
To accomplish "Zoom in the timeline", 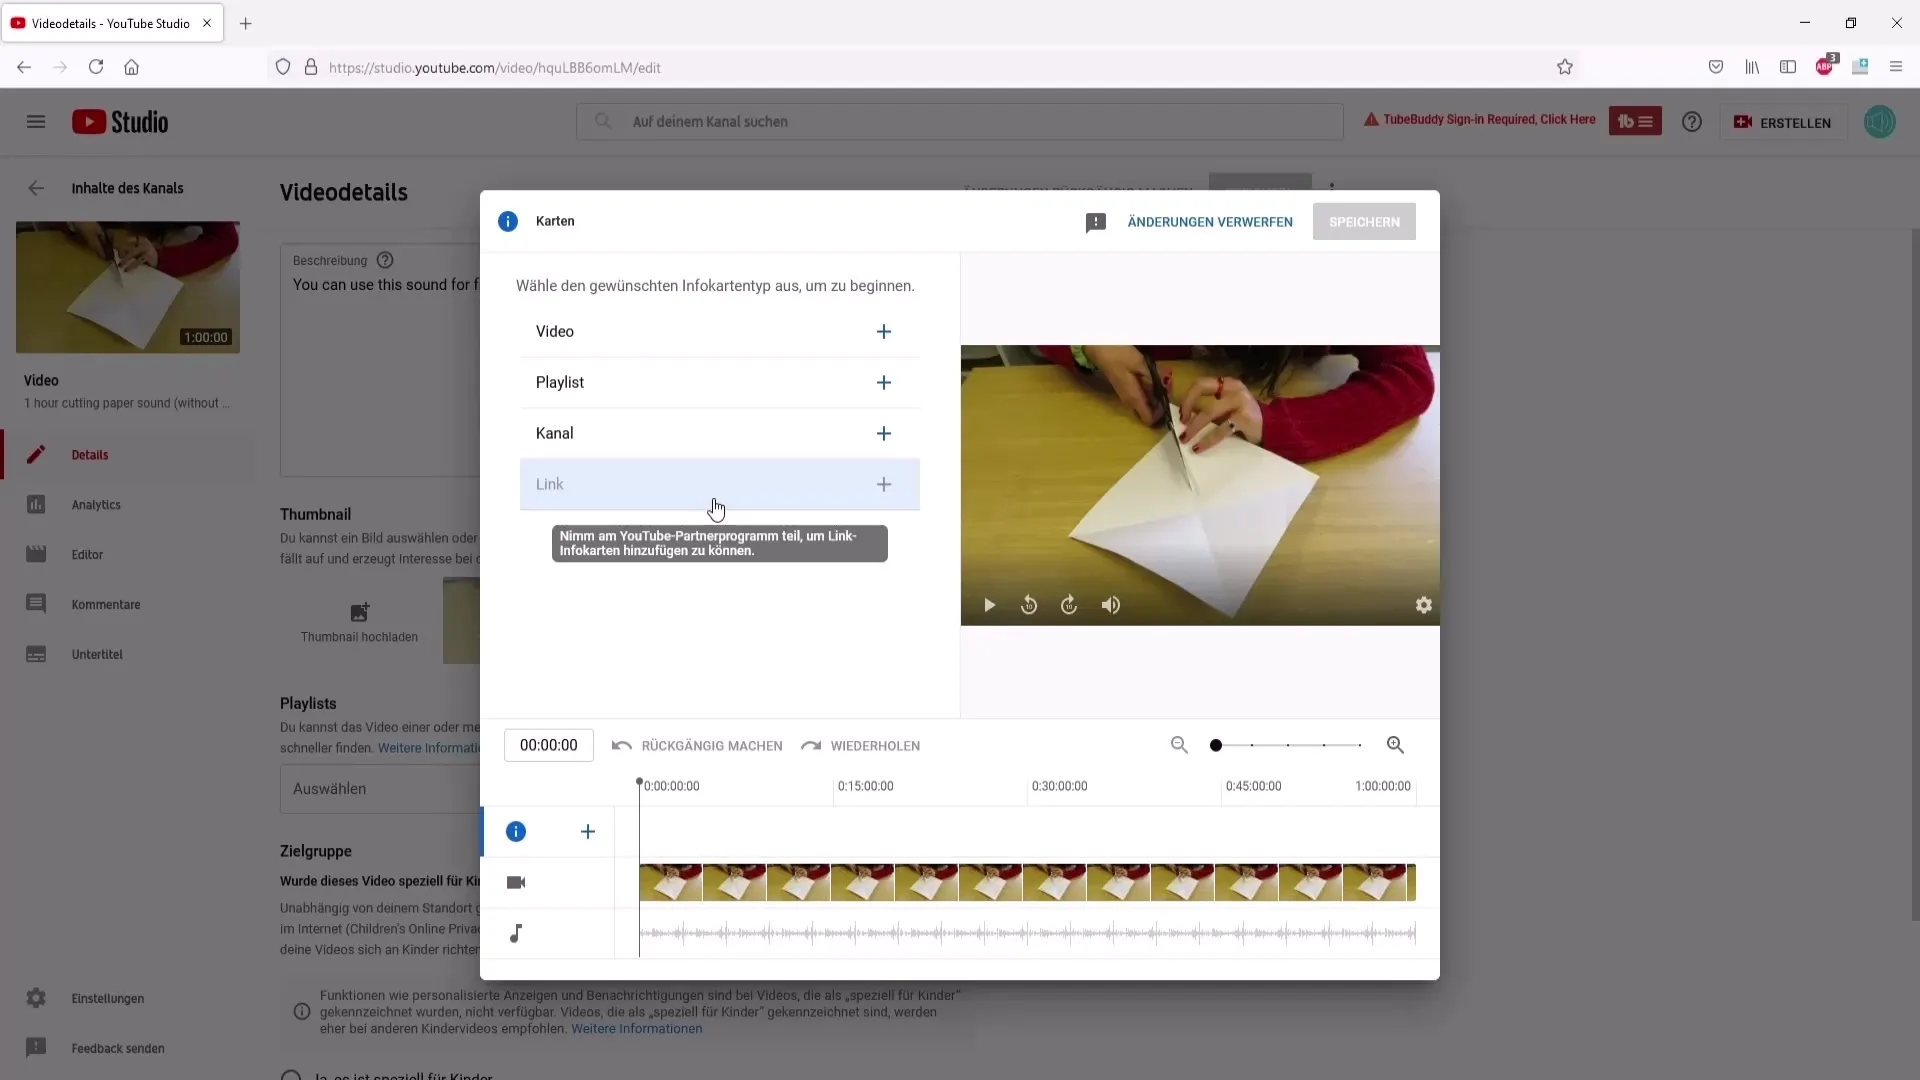I will 1395,745.
